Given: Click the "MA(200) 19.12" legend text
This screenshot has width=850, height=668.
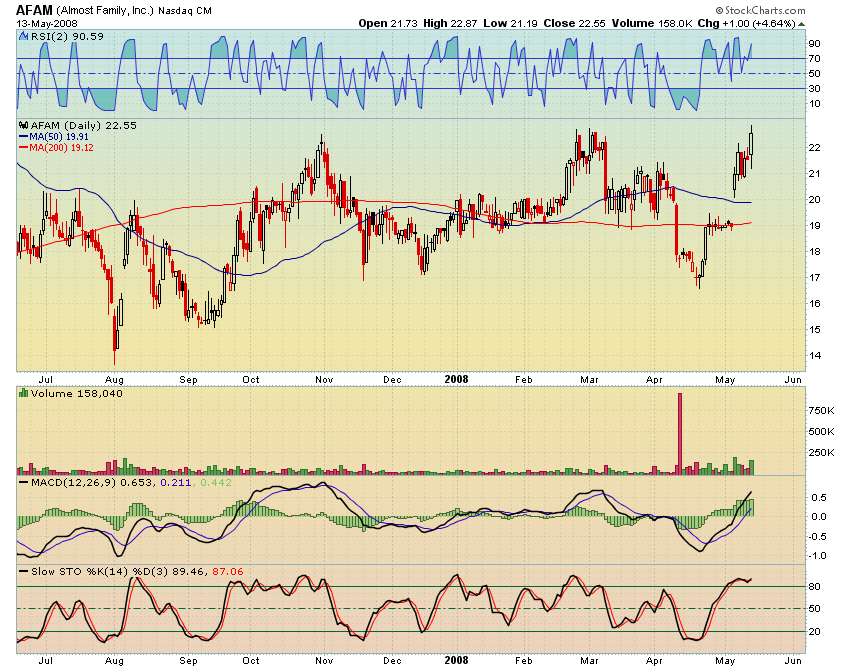Looking at the screenshot, I should 61,147.
